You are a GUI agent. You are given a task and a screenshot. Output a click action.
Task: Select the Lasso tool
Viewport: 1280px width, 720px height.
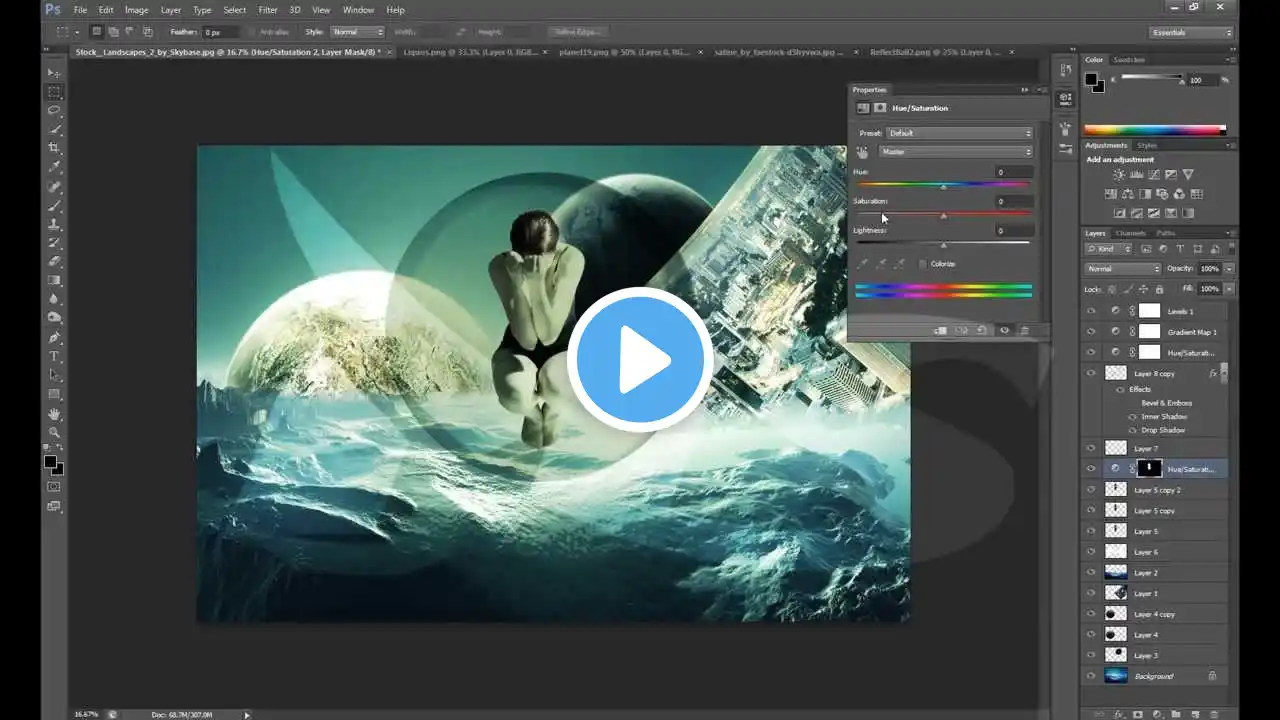[54, 110]
